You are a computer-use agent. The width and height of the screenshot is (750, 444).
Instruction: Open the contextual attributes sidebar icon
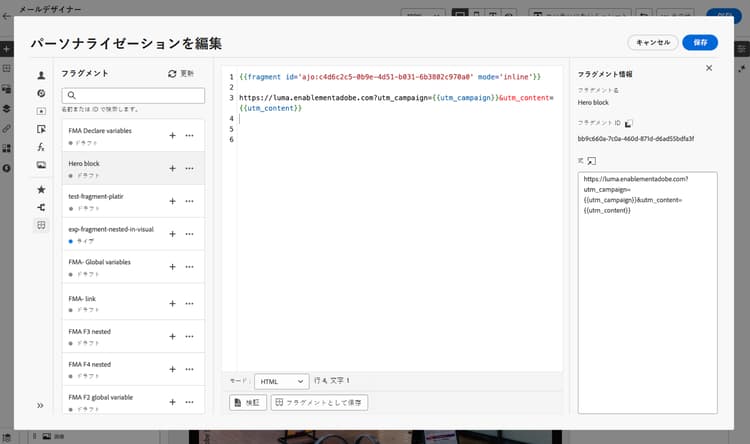41,207
